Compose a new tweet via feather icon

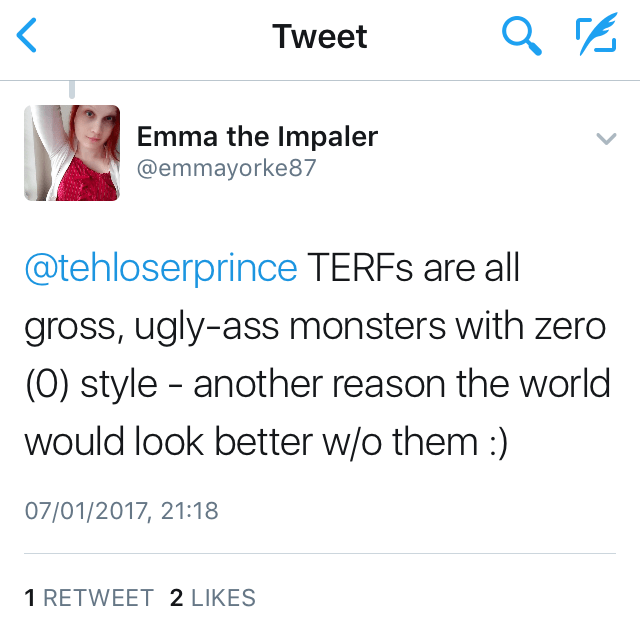[x=597, y=38]
